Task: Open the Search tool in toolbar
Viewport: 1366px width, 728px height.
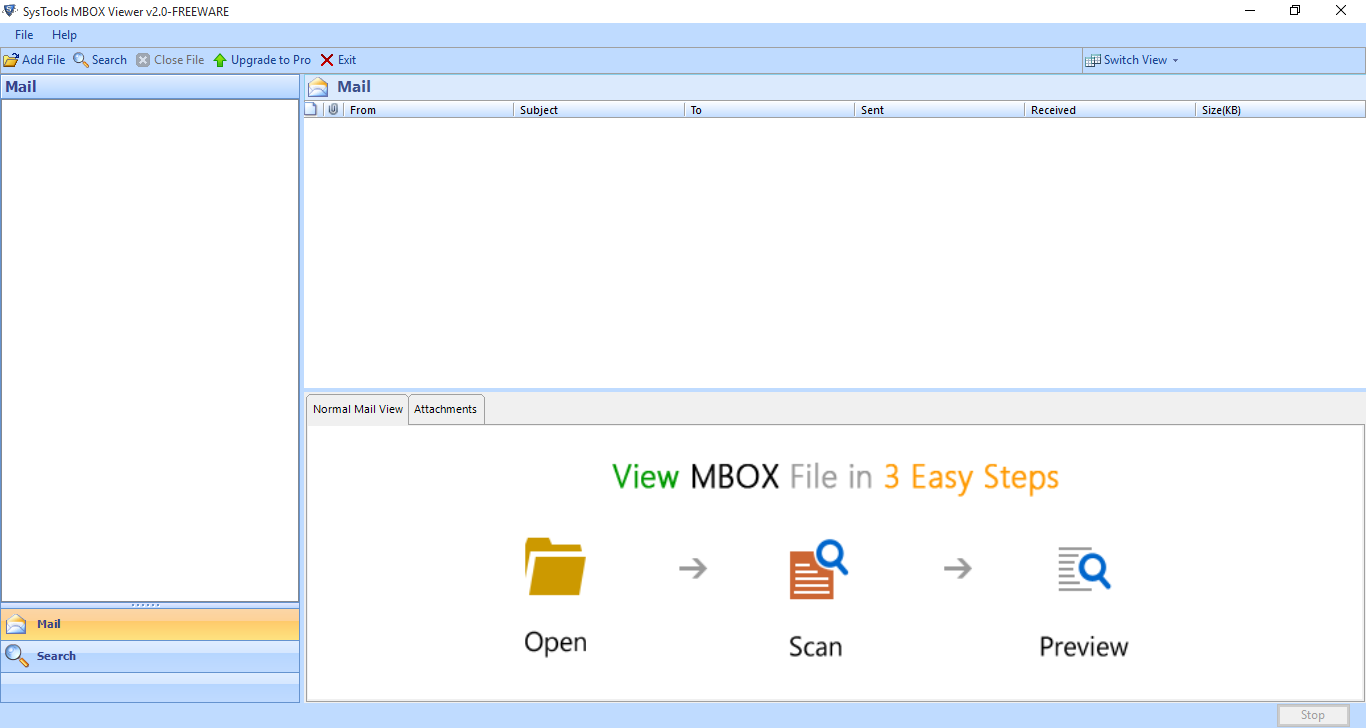Action: point(100,60)
